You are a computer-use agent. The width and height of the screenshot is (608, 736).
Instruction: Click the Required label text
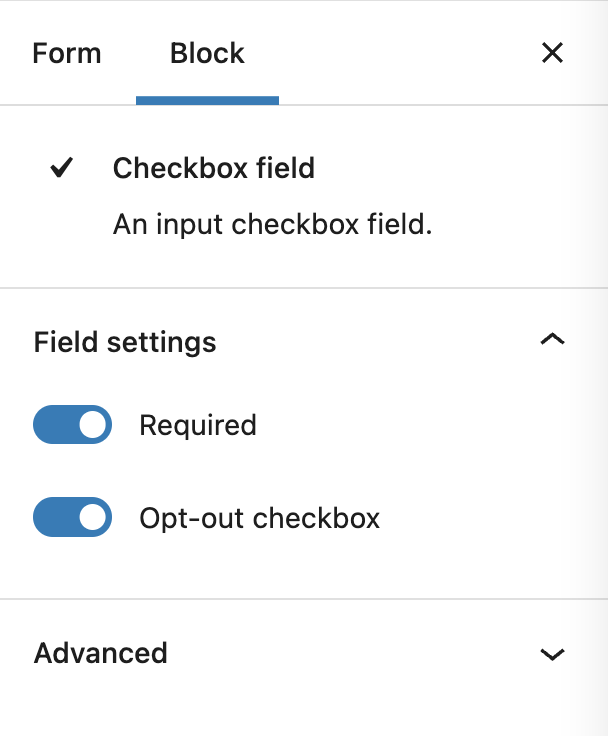coord(198,425)
